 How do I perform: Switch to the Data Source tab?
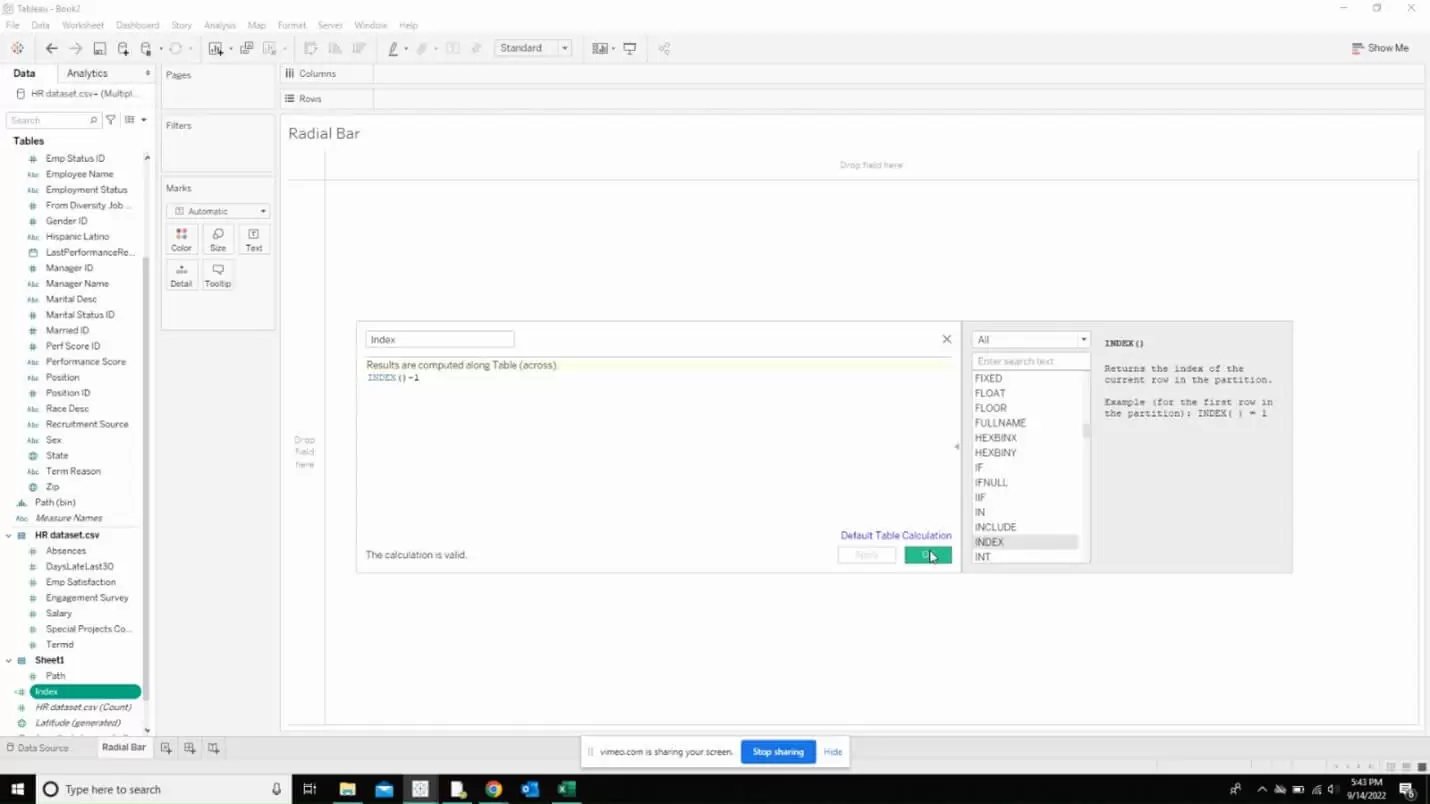[37, 748]
